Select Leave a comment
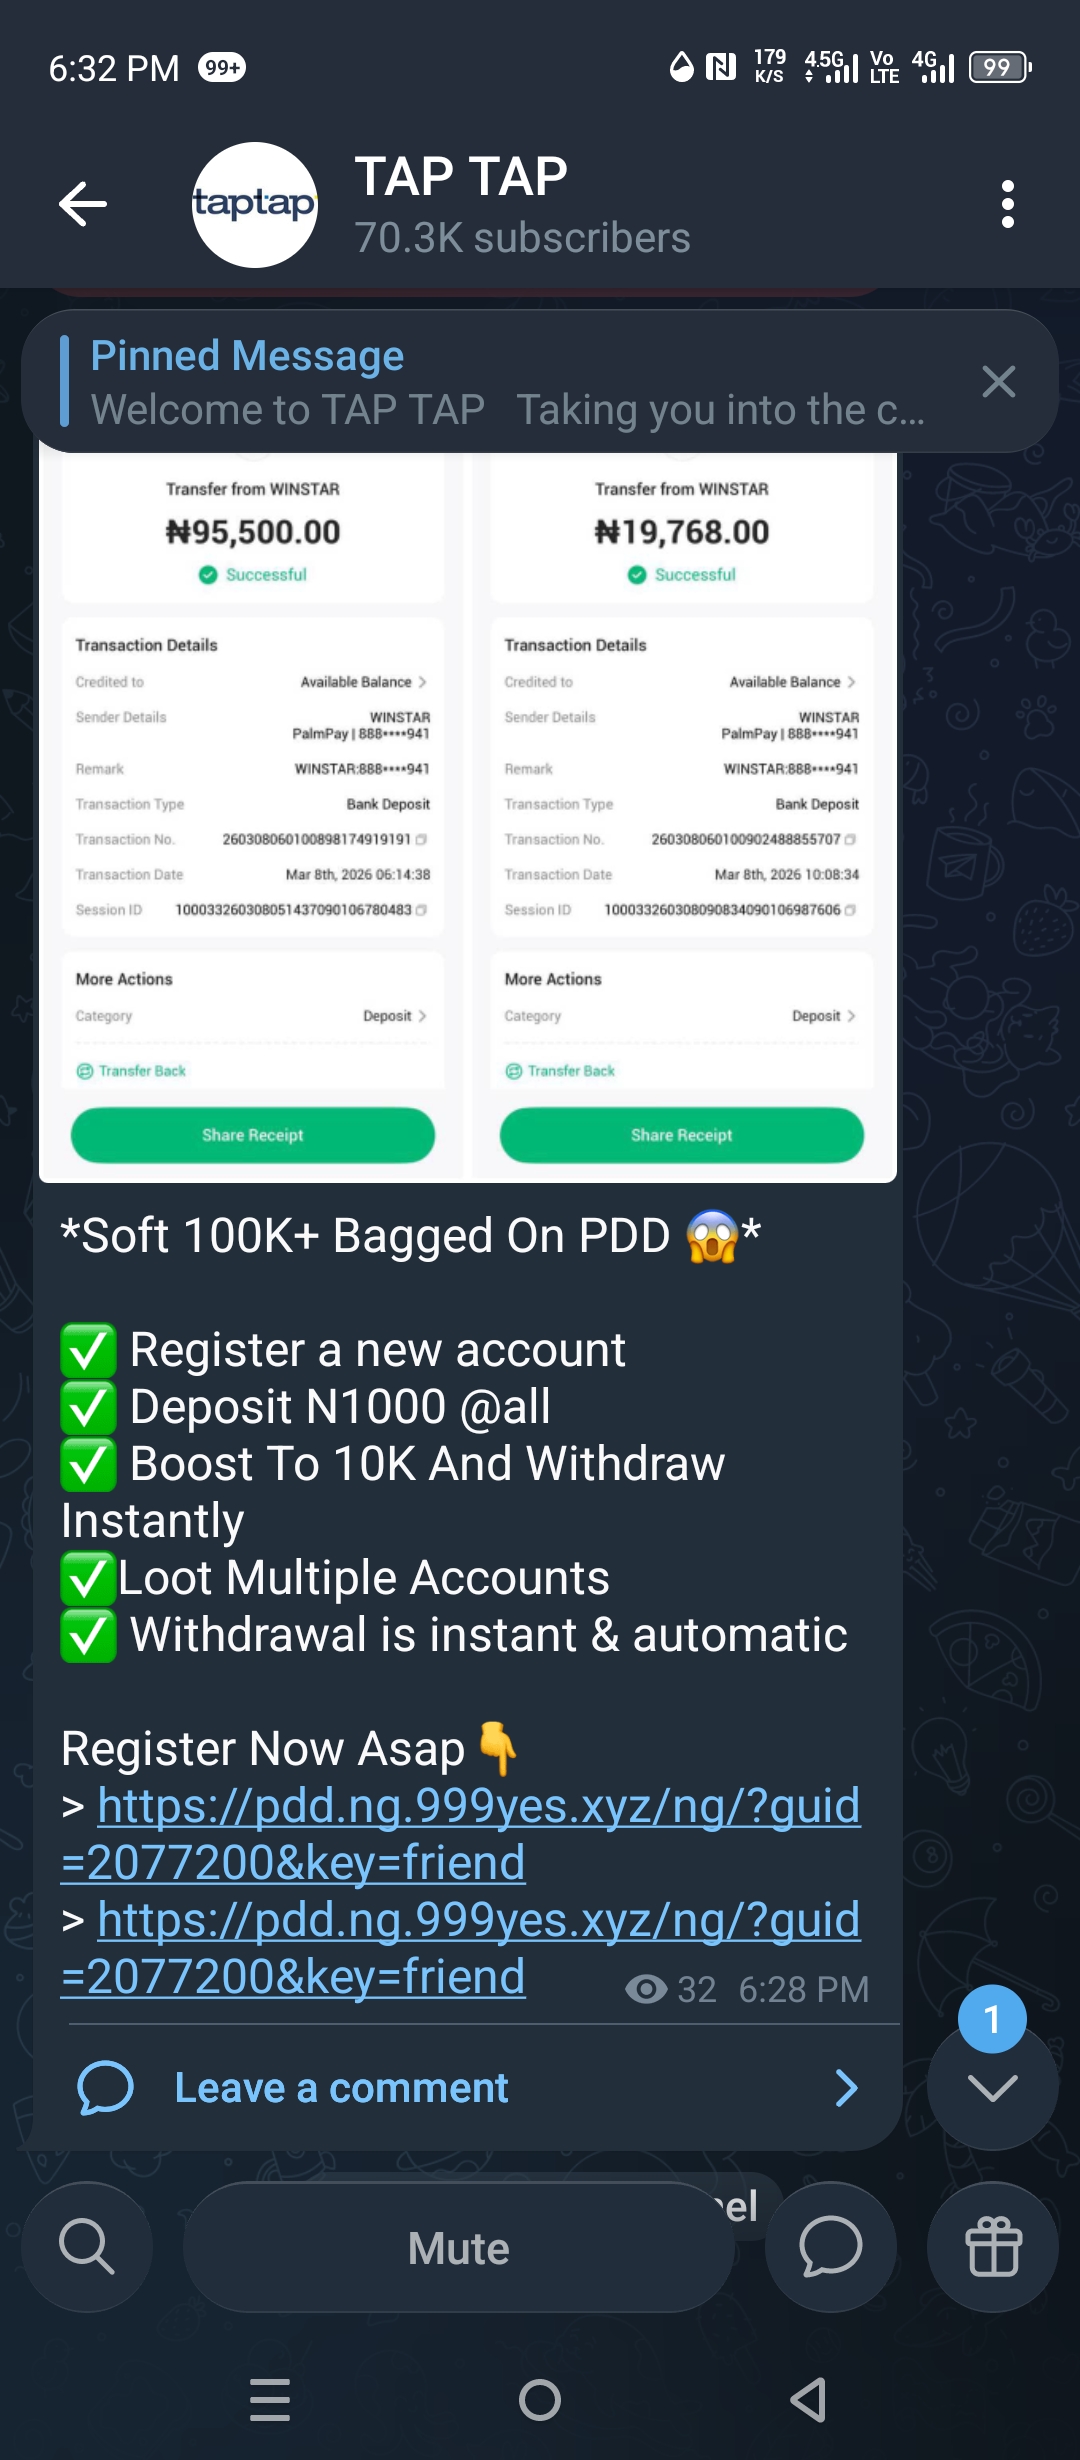 341,2088
